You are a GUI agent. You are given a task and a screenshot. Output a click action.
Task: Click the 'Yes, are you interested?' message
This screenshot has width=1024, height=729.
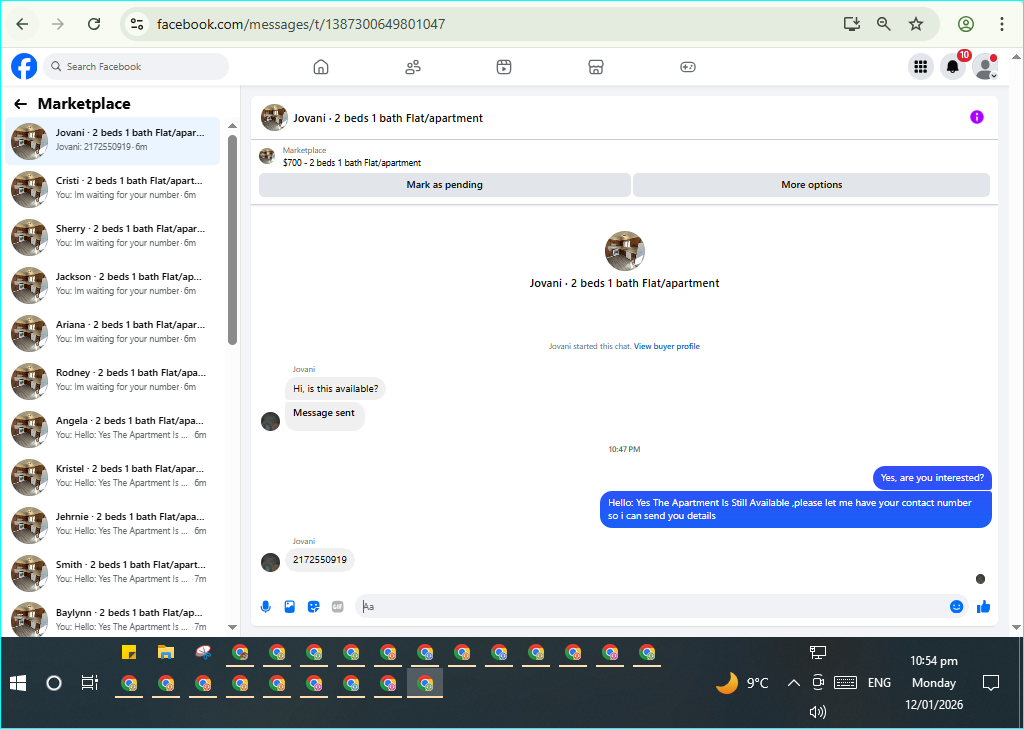[x=932, y=478]
